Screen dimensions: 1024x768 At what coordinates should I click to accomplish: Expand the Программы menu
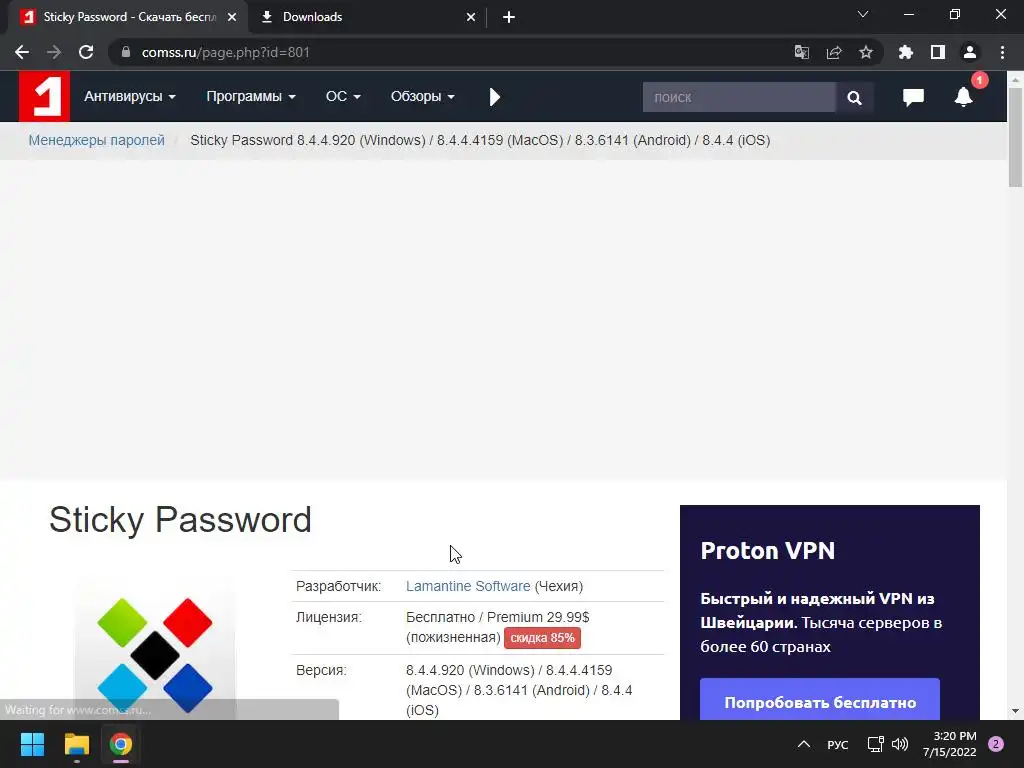click(251, 97)
